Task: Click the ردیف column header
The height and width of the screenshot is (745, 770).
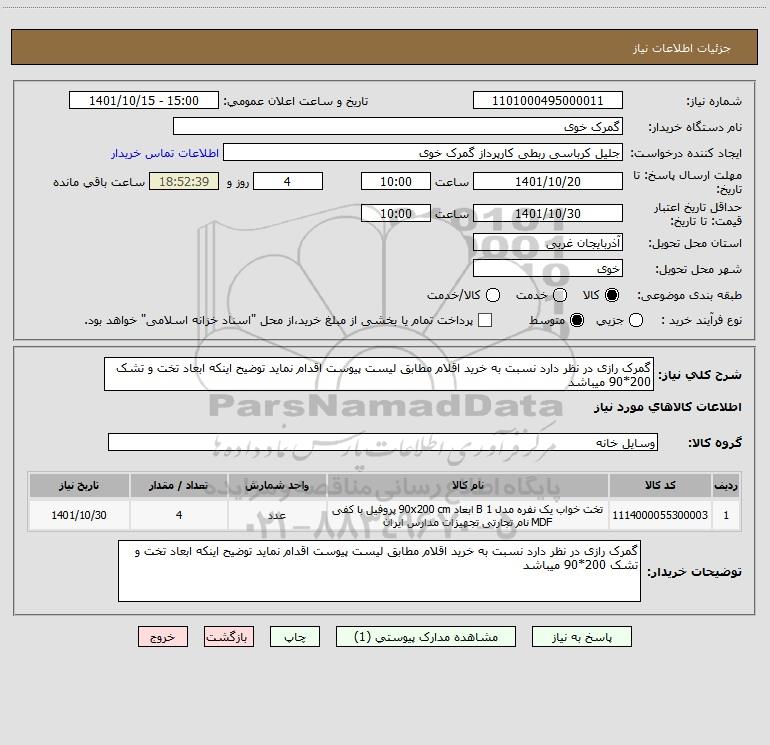Action: (x=726, y=486)
